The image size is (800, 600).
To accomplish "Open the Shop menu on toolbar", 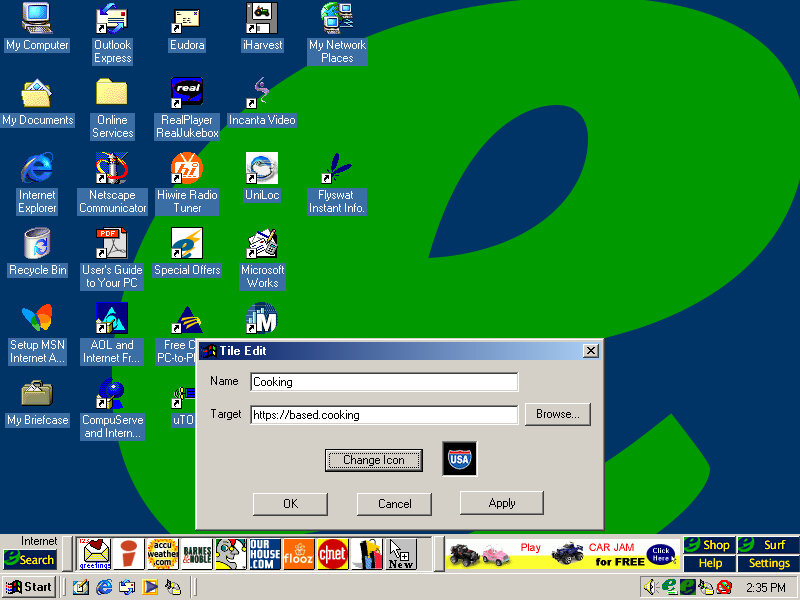I will tap(710, 545).
